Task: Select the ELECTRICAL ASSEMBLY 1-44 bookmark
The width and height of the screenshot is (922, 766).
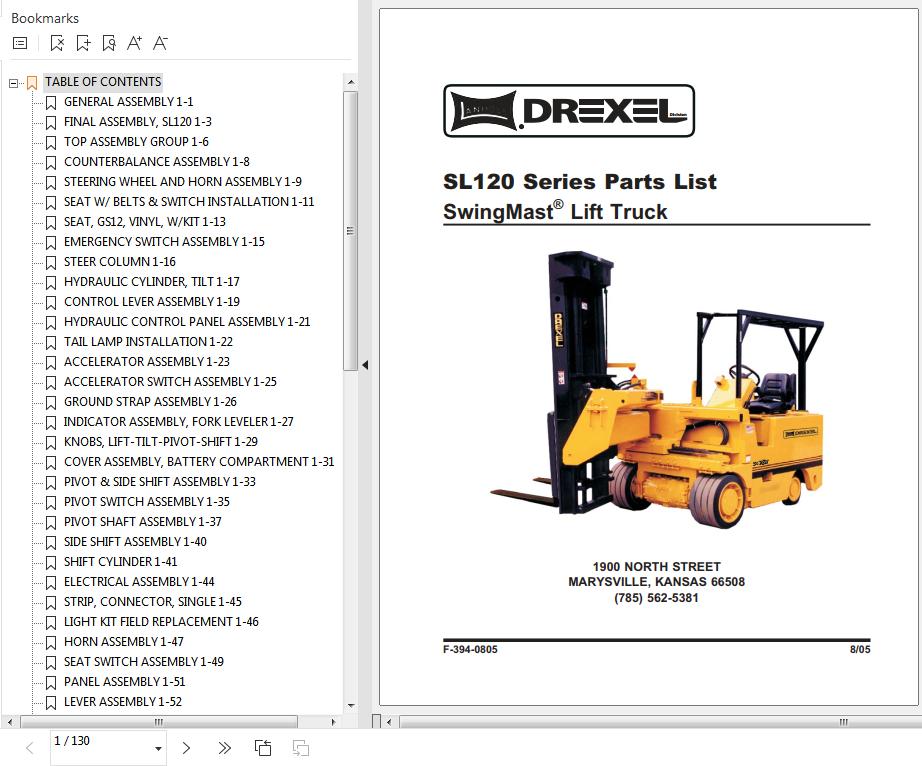Action: point(138,582)
